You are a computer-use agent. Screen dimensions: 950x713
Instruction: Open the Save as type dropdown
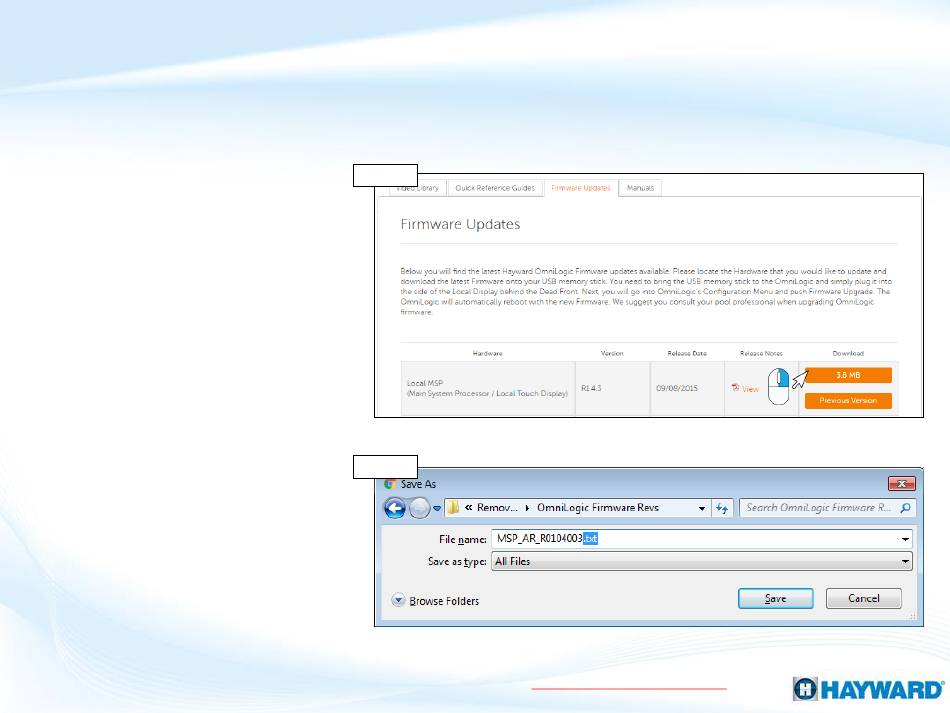pos(702,562)
